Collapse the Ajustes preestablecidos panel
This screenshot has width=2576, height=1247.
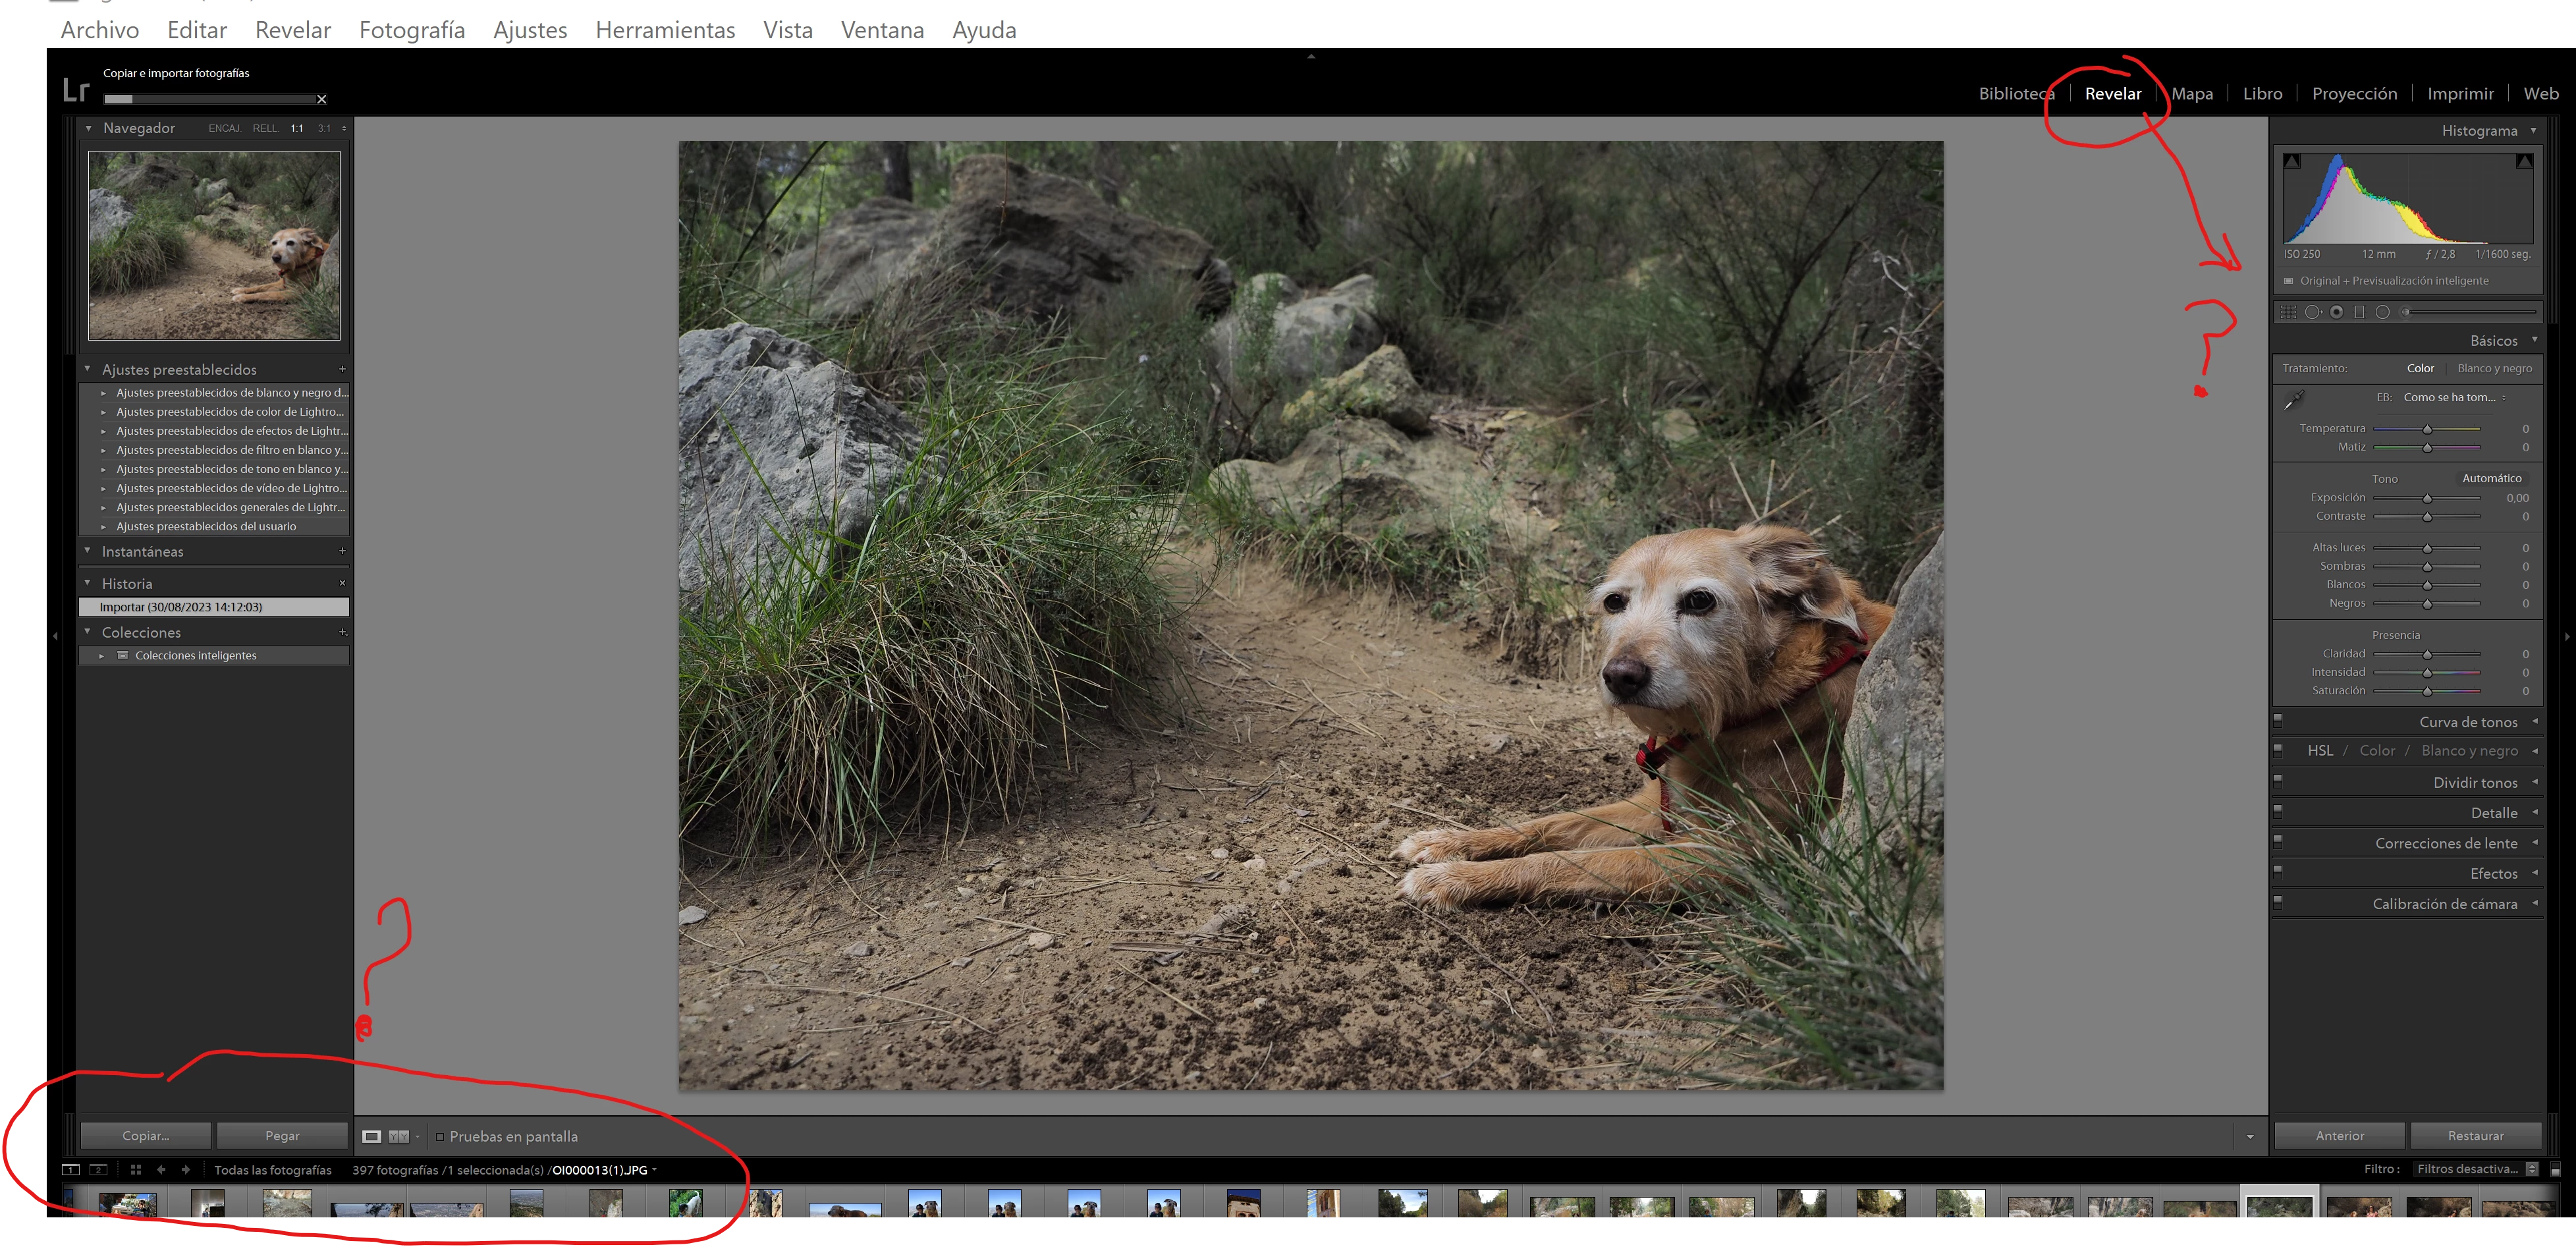click(x=88, y=369)
